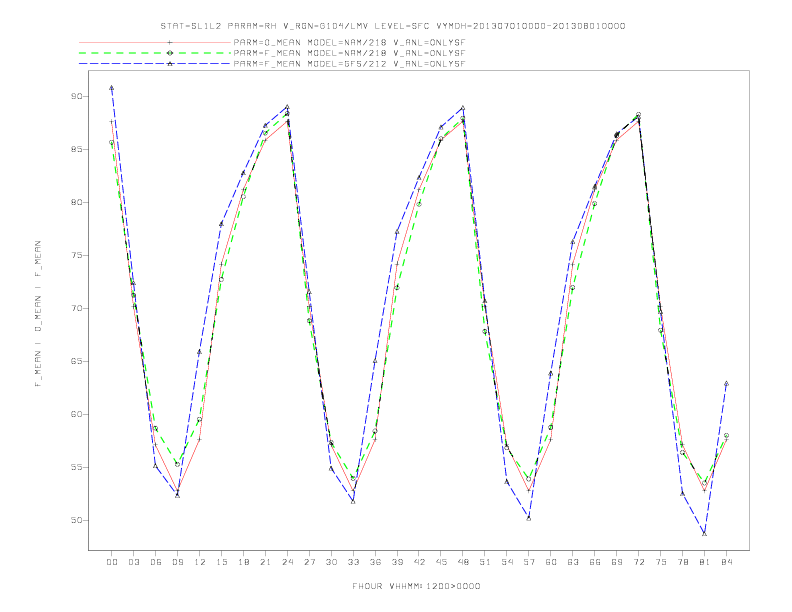Click the plus marker on red legend line

(170, 43)
